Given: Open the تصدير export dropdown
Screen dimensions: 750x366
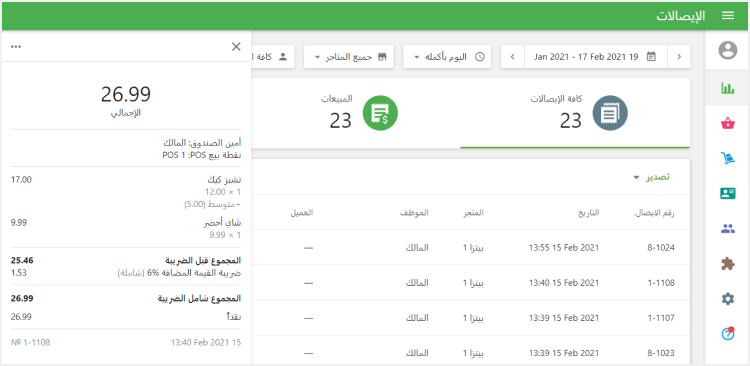Looking at the screenshot, I should click(651, 177).
